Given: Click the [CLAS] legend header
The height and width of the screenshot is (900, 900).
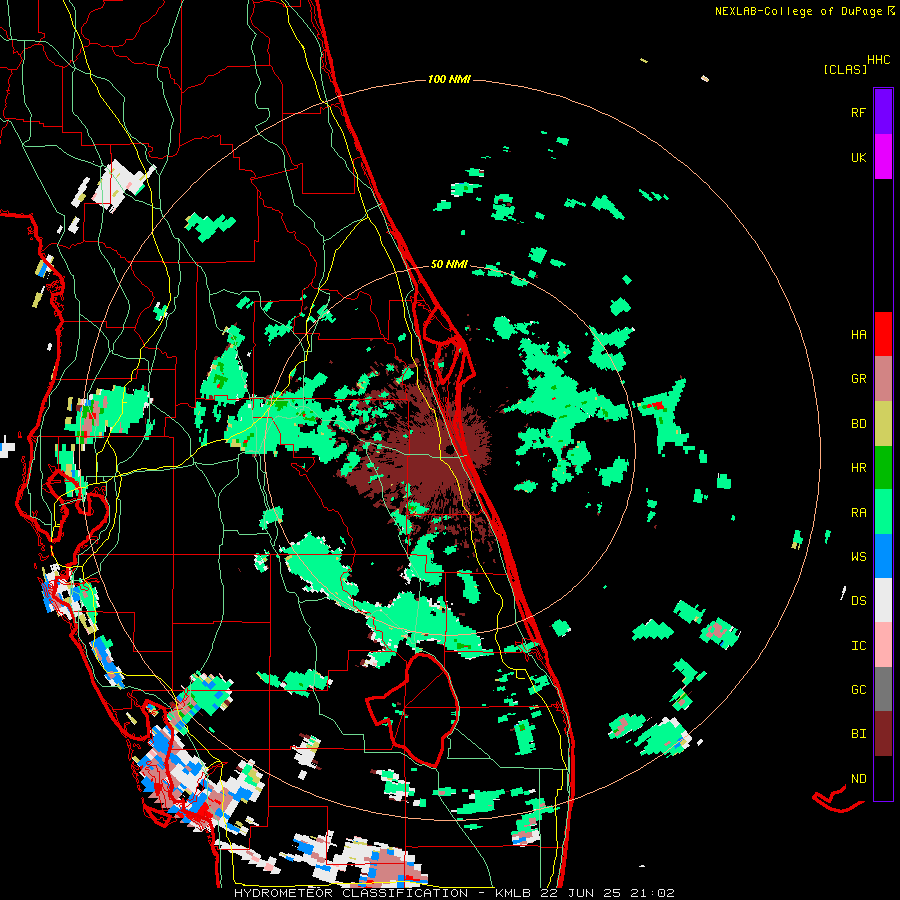Looking at the screenshot, I should click(845, 69).
